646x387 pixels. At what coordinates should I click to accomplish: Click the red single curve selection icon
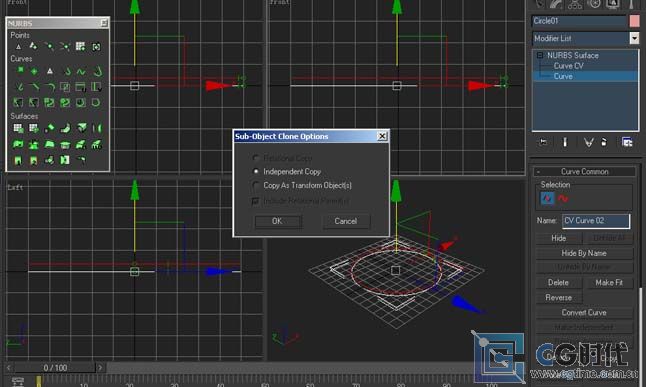coord(563,199)
